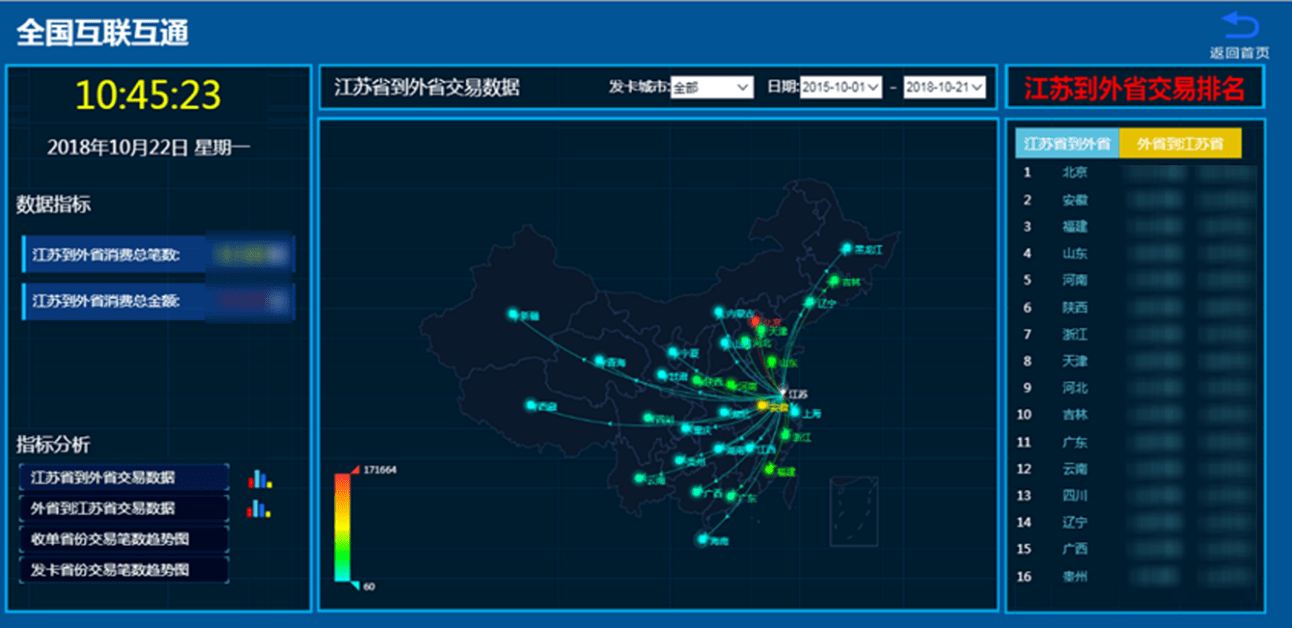
Task: Select the 云南 map node
Action: coord(638,478)
